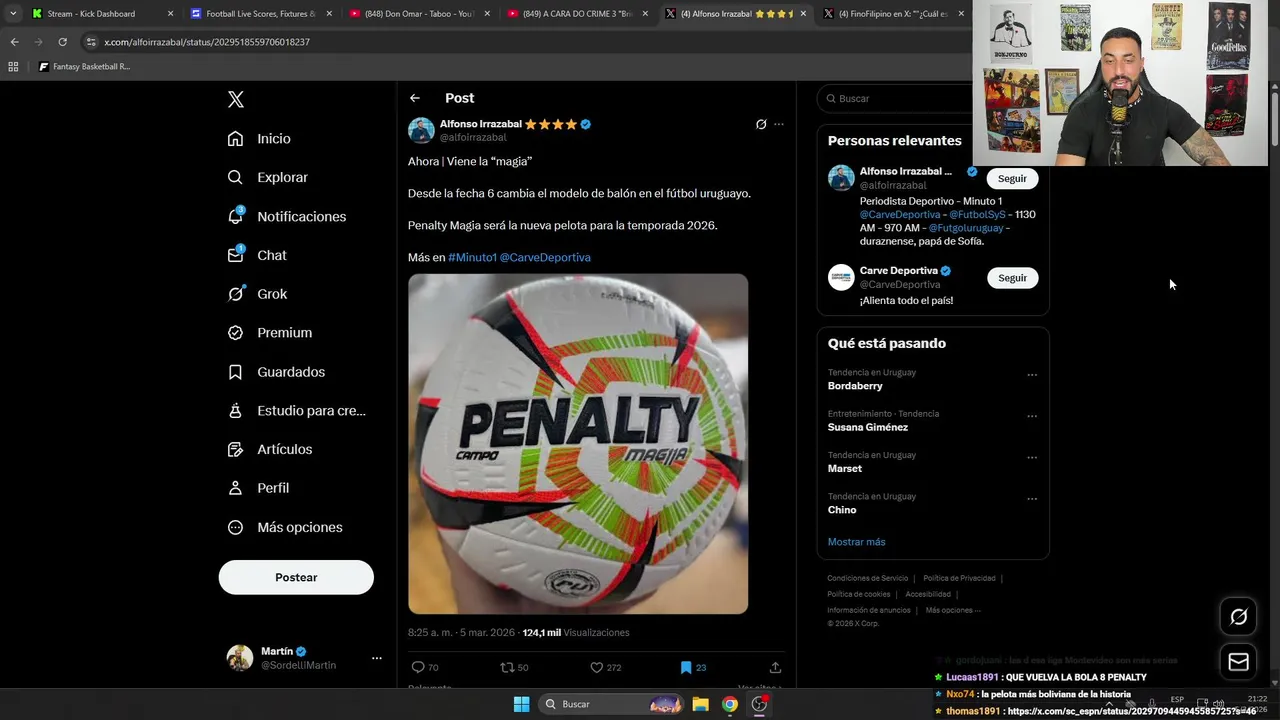Open the Bordaberry trend

[x=855, y=386]
